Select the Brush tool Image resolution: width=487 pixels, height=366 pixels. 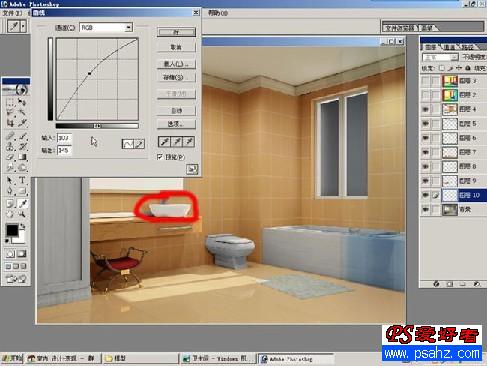coord(22,136)
